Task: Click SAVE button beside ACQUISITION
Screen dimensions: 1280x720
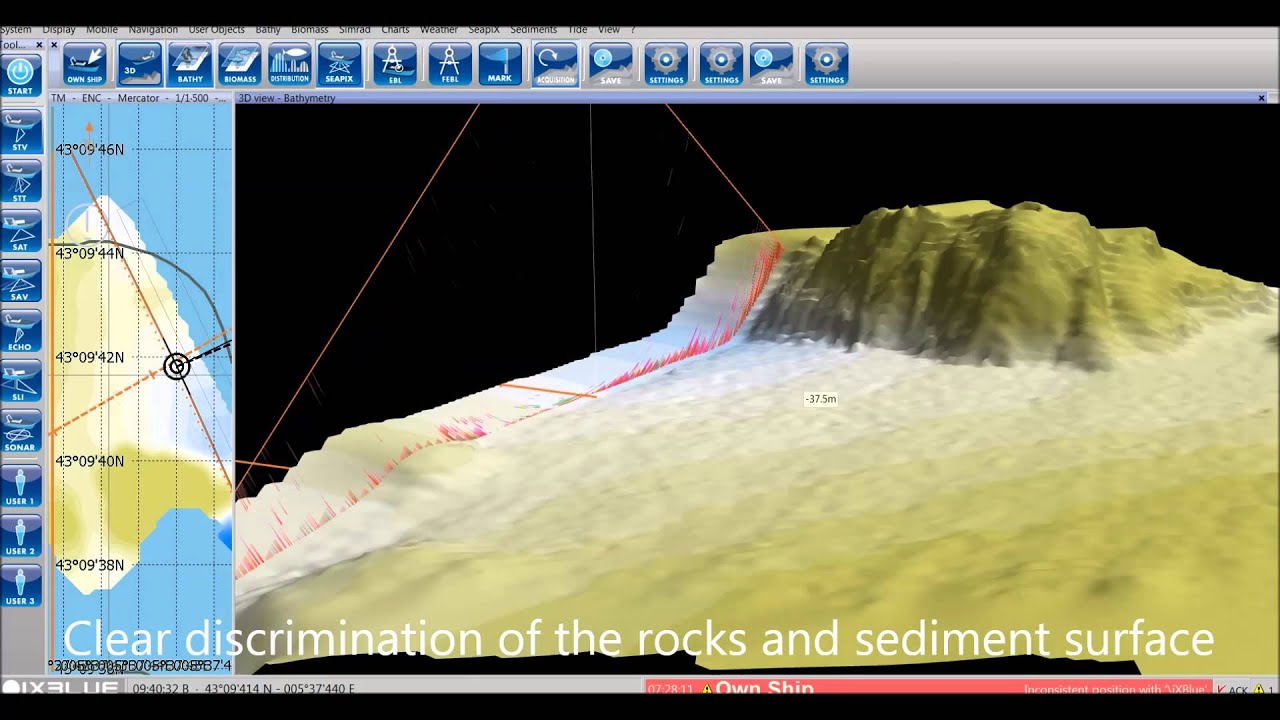Action: [x=610, y=64]
